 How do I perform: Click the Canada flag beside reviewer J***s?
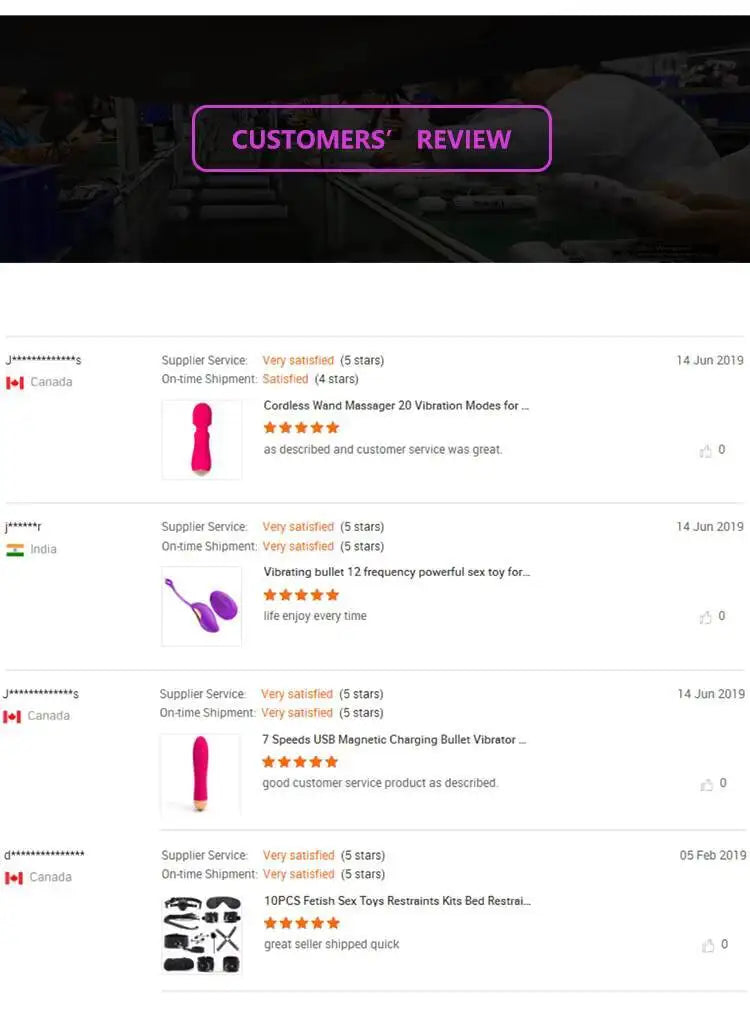(16, 381)
